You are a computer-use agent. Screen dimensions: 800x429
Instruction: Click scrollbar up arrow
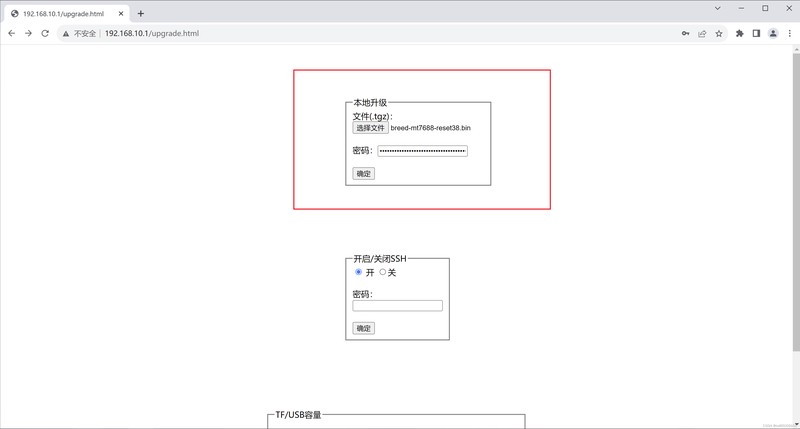pos(796,49)
